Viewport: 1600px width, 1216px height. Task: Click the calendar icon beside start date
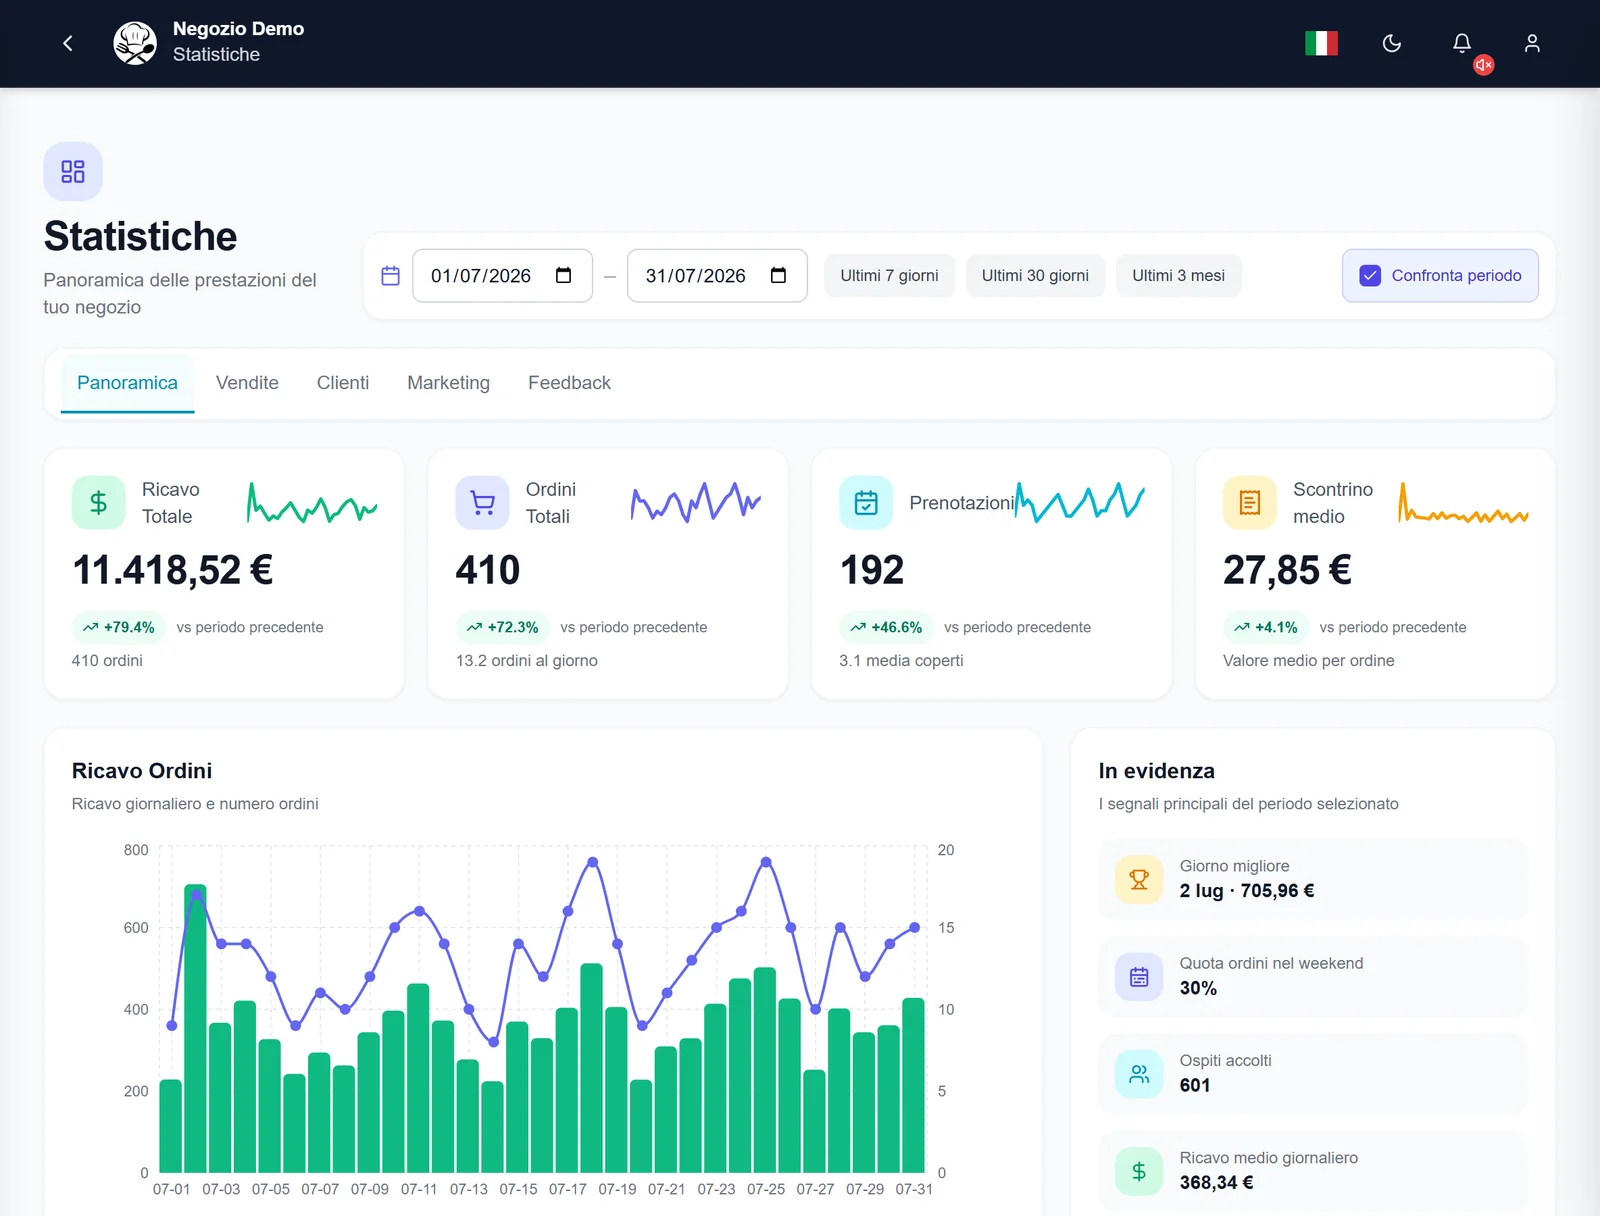[391, 276]
